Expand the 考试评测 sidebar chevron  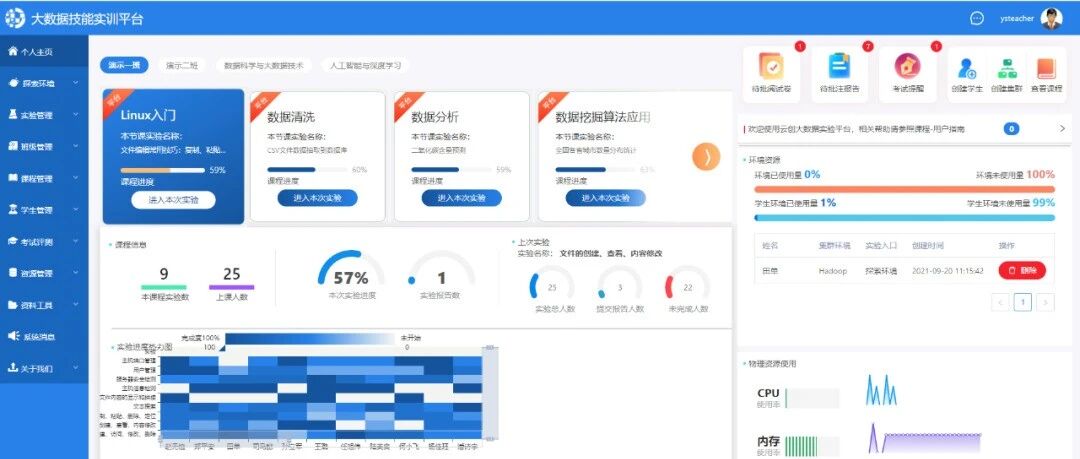pyautogui.click(x=76, y=242)
